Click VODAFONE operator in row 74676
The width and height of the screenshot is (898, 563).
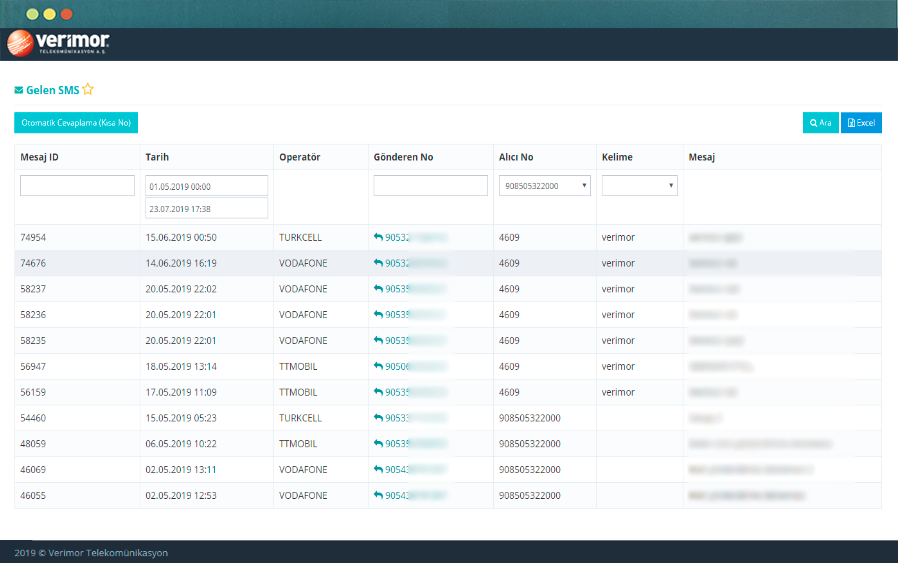pyautogui.click(x=304, y=263)
